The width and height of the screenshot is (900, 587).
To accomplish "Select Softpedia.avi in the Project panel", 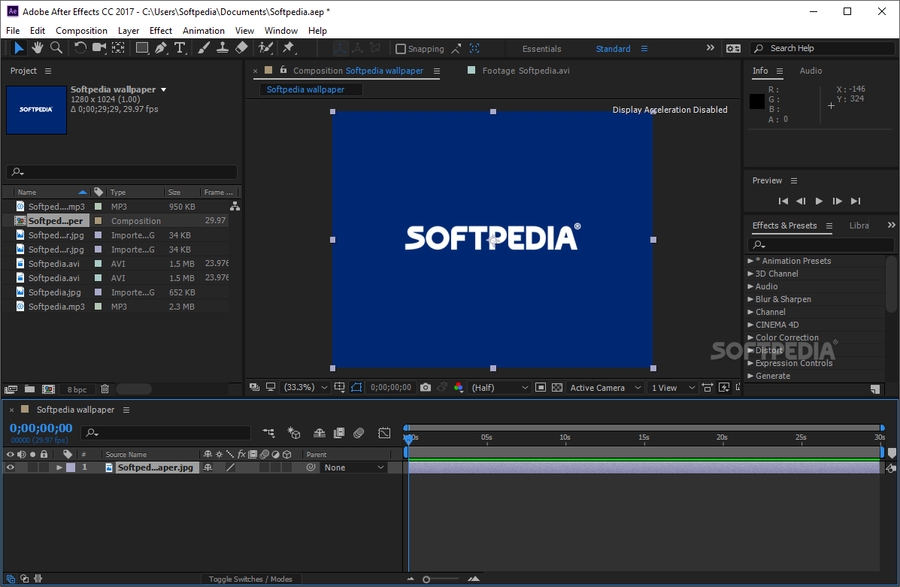I will point(53,264).
